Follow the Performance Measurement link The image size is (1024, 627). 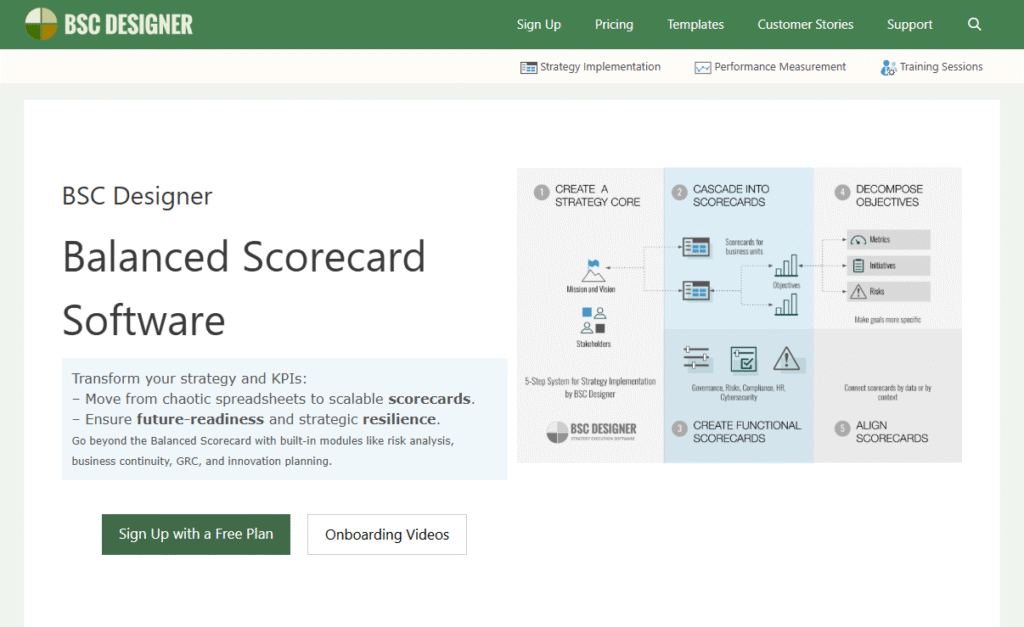(780, 67)
